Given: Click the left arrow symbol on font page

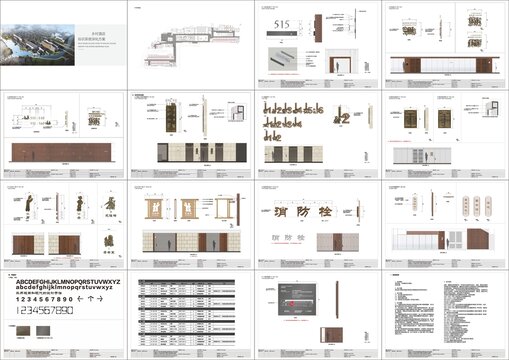Looking at the screenshot, I should (x=80, y=299).
